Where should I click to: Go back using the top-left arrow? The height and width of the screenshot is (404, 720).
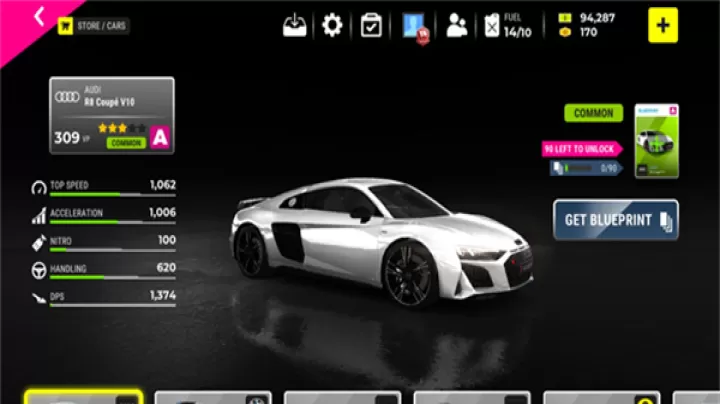point(40,17)
